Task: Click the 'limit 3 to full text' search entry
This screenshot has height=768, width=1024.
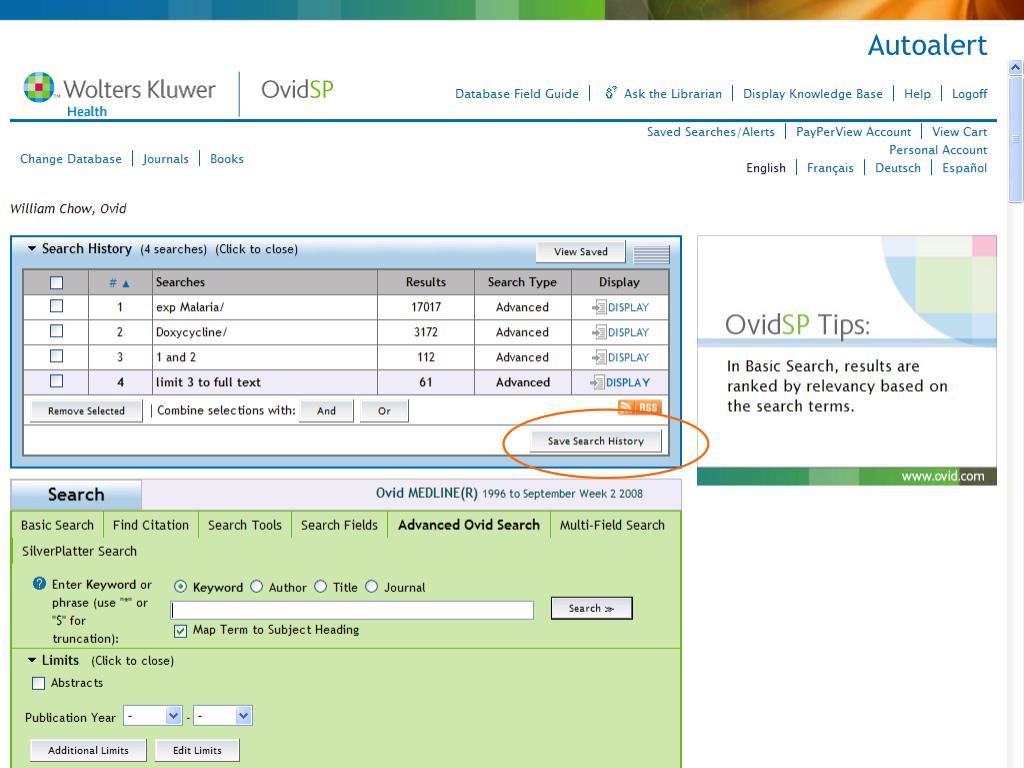Action: point(208,382)
